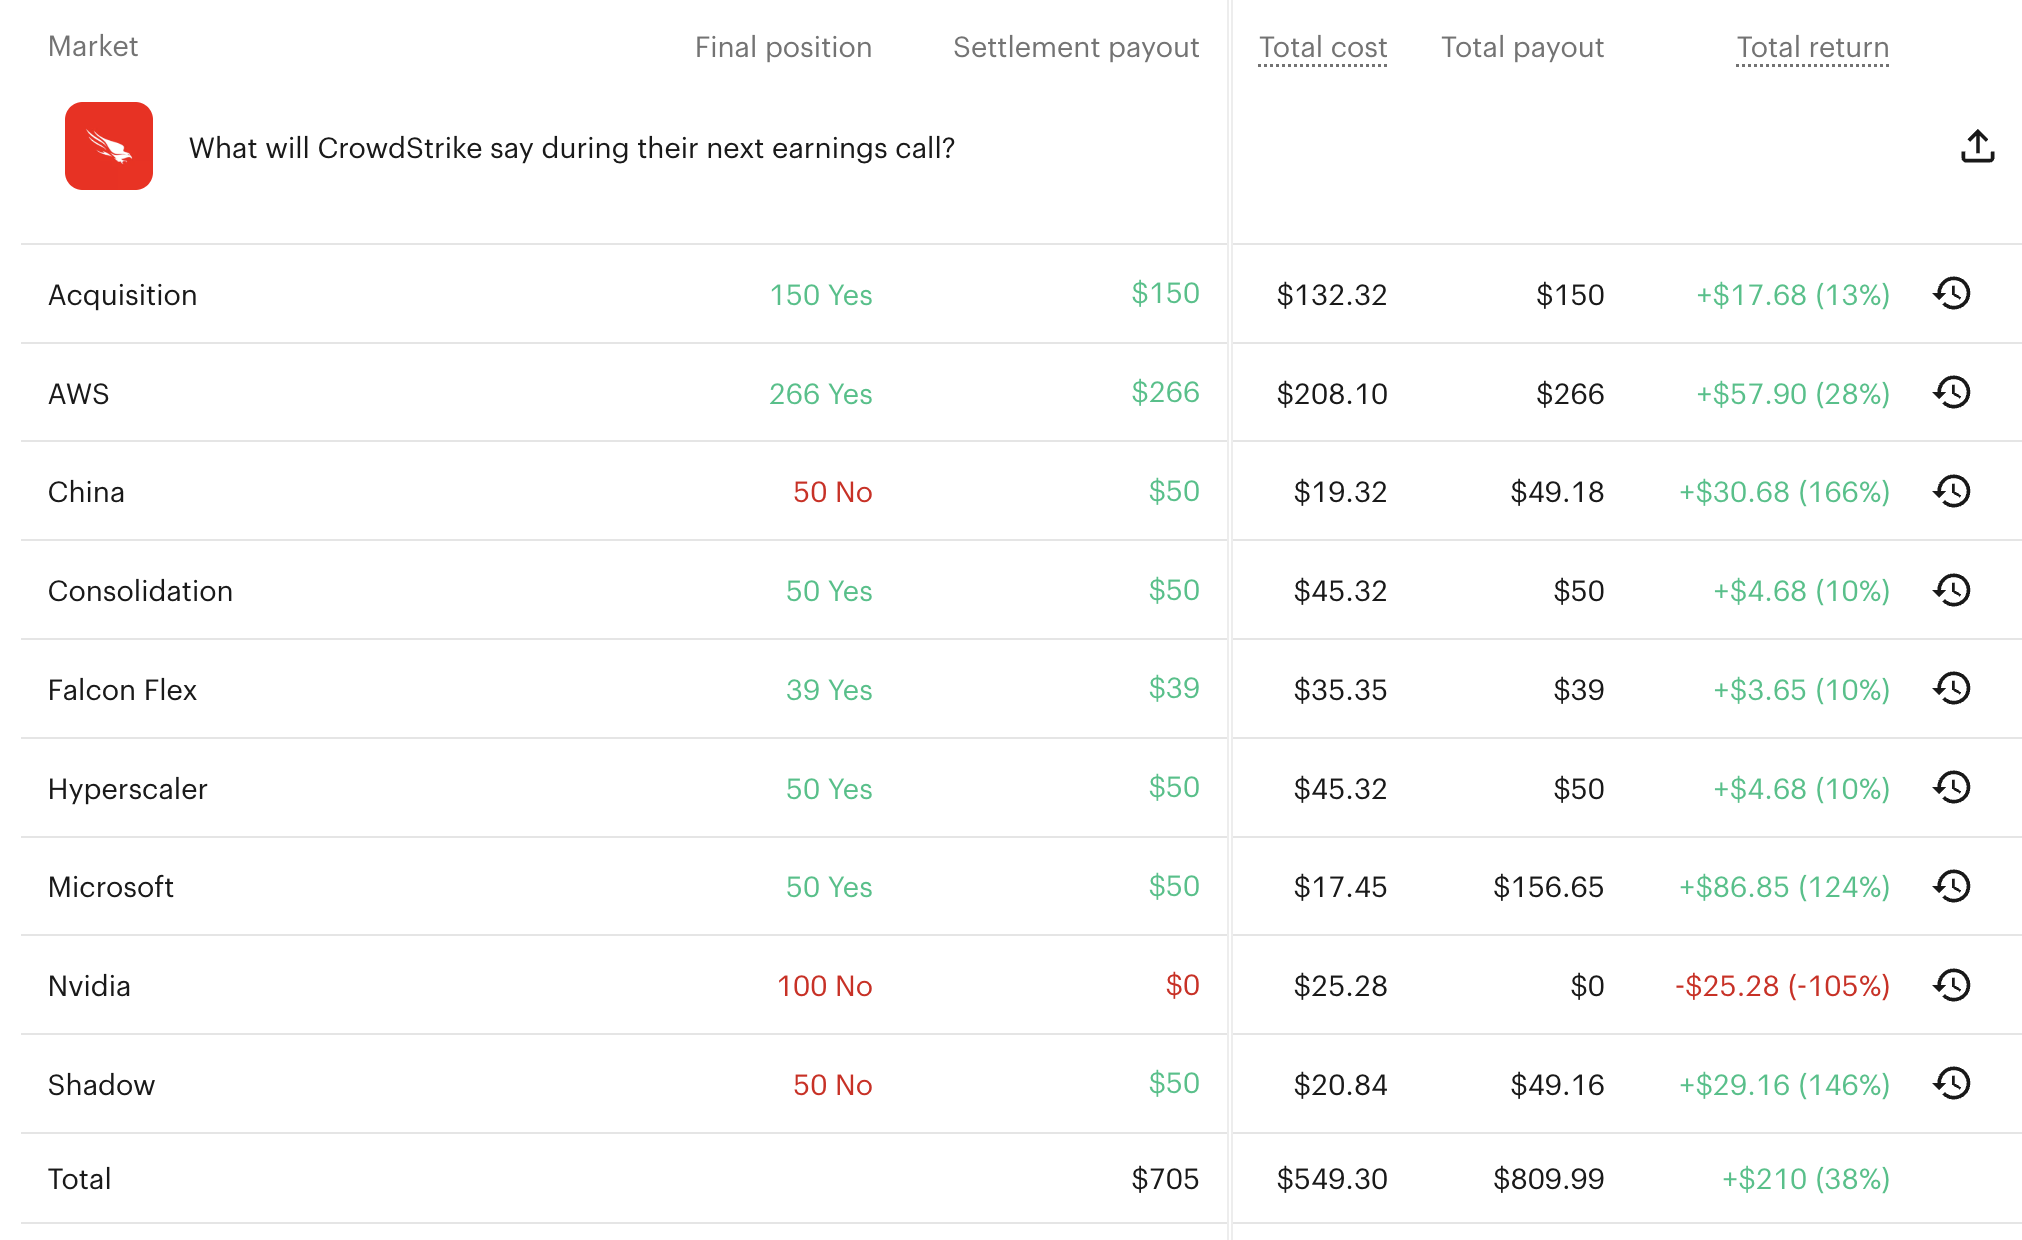Screen dimensions: 2022x1240
Task: View the Nvidia market
Action: [x=89, y=986]
